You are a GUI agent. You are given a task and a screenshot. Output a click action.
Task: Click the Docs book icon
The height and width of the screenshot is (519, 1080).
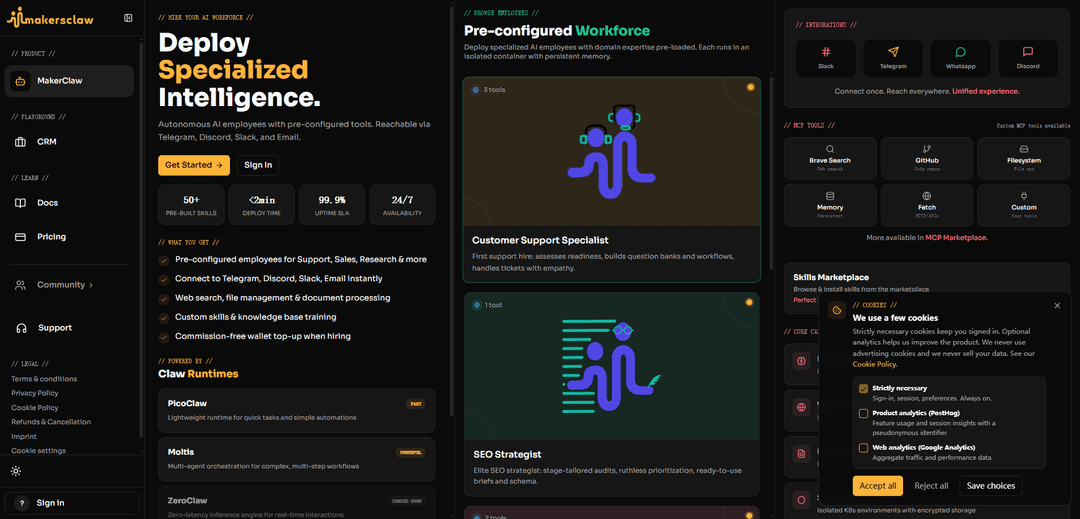click(x=21, y=203)
